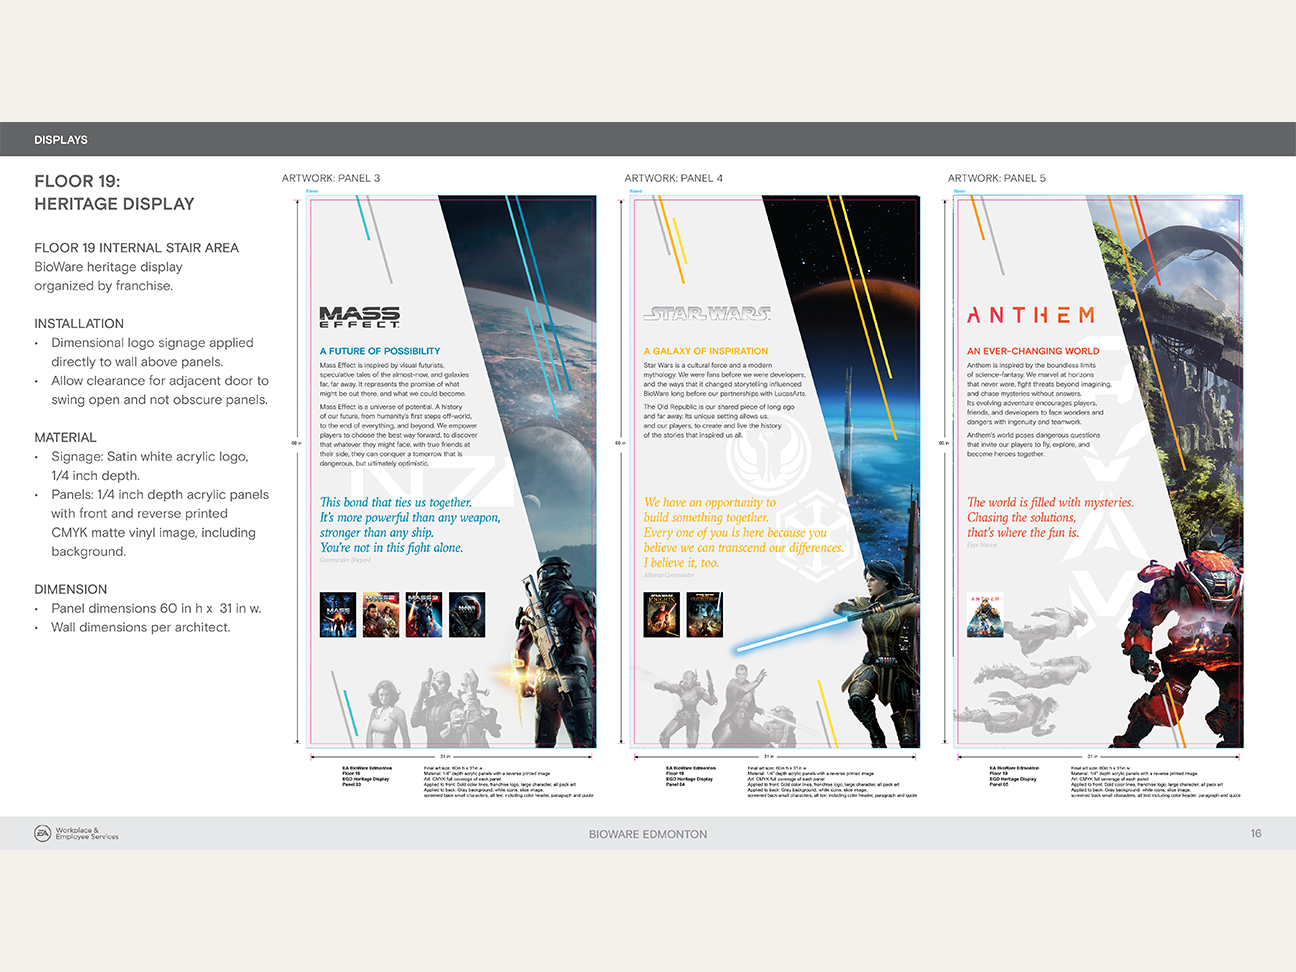1296x972 pixels.
Task: Click the "ARTWORK: PANEL 4" label
Action: (x=674, y=178)
